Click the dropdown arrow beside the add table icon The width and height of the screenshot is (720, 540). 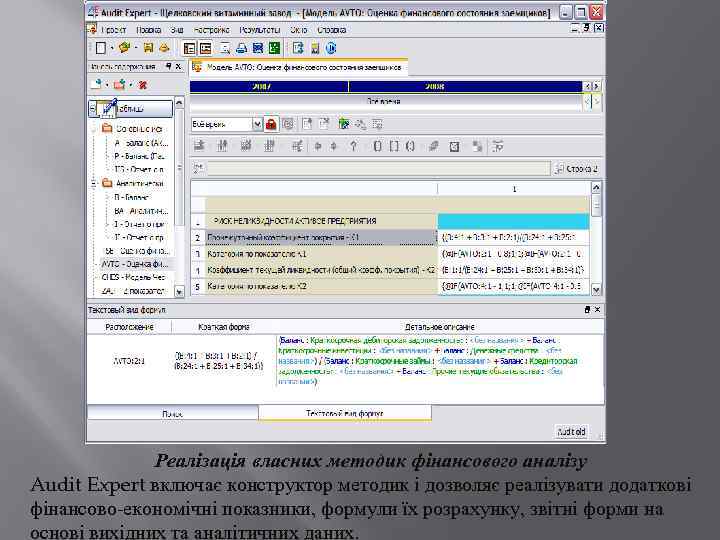pos(107,85)
